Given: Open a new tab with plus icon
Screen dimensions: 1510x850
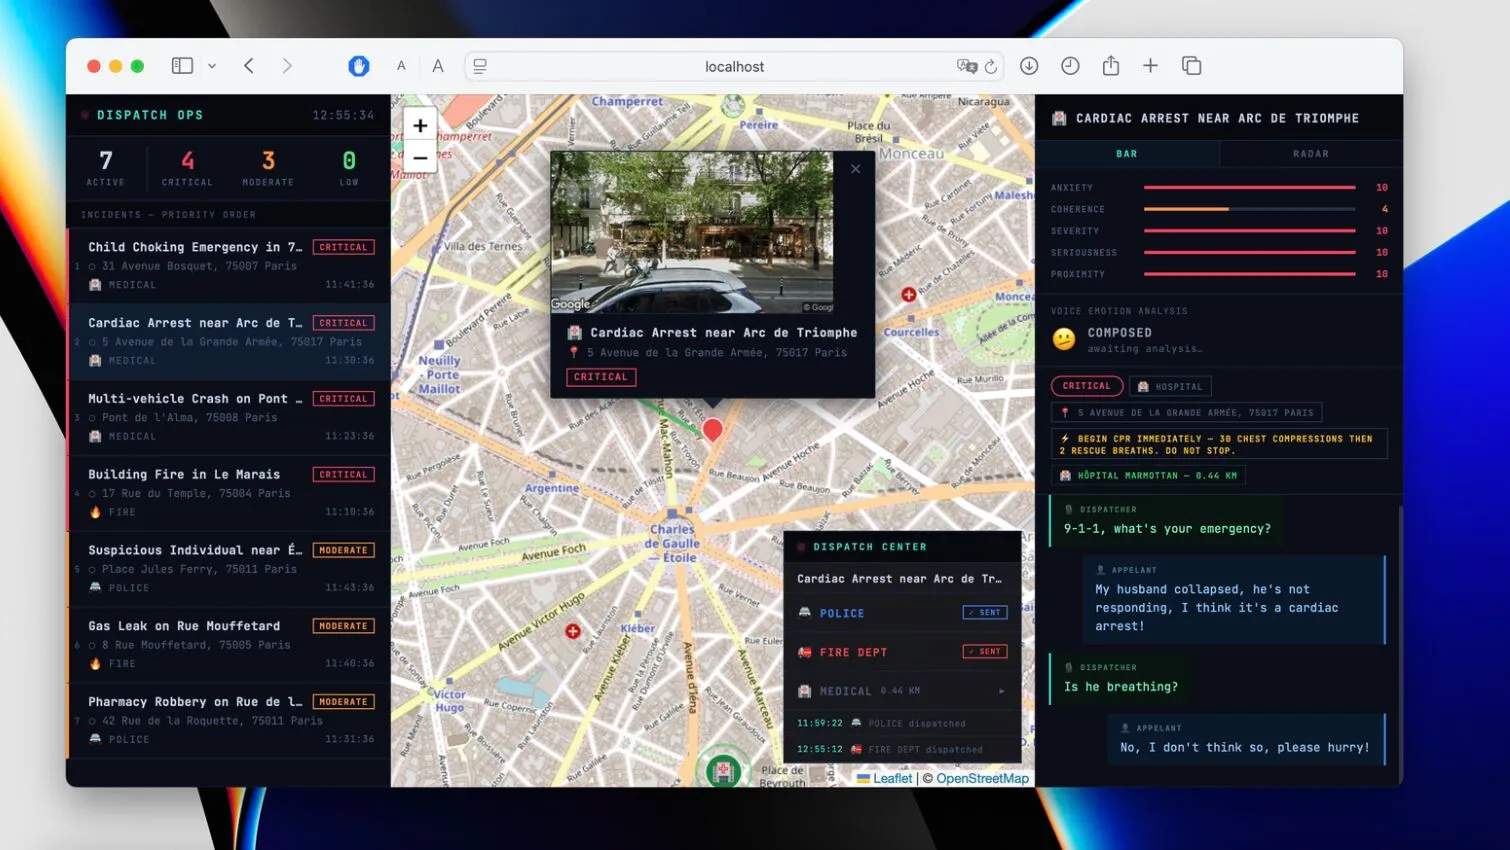Looking at the screenshot, I should 1150,66.
